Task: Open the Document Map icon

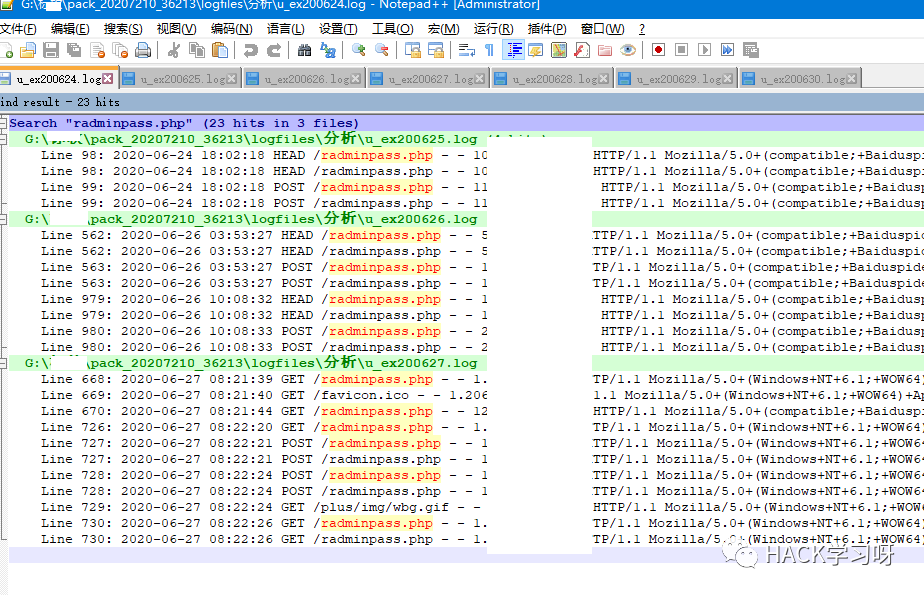Action: [x=559, y=51]
